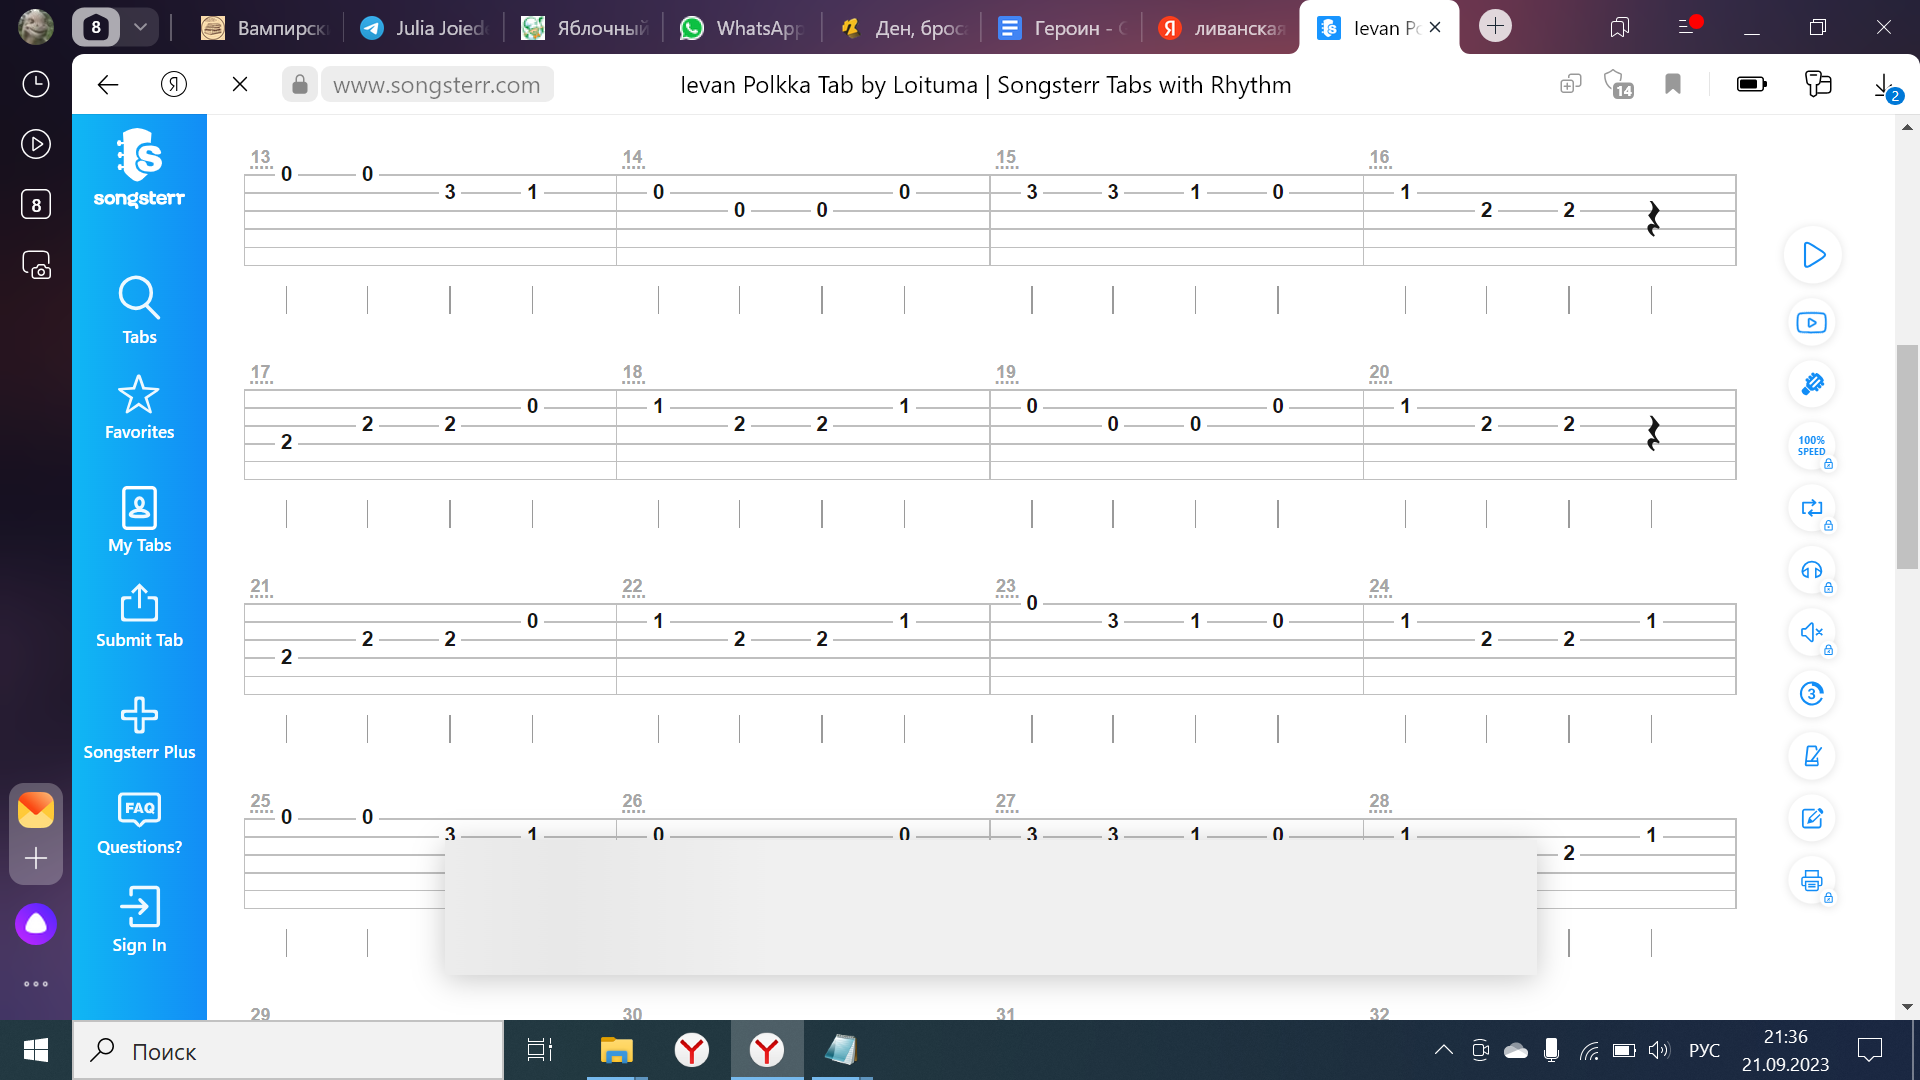Click the taskbar Поиск search box
The height and width of the screenshot is (1080, 1920).
[288, 1051]
